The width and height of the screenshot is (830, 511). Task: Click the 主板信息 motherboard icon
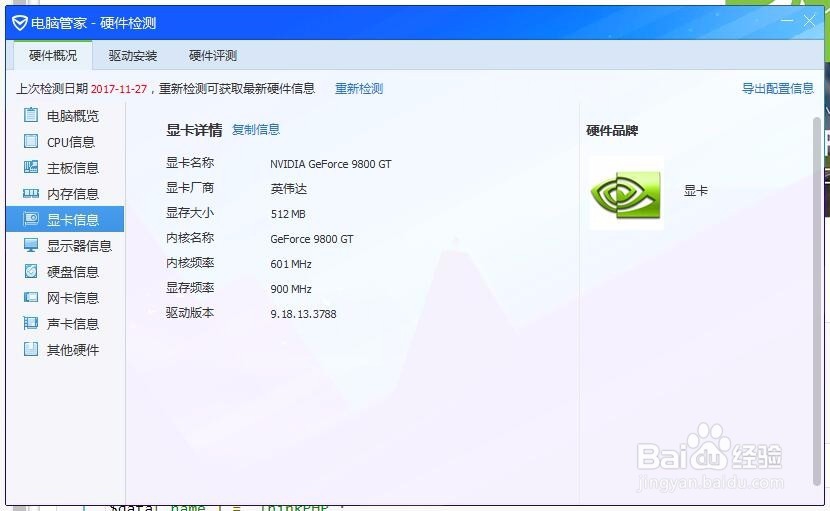point(31,167)
